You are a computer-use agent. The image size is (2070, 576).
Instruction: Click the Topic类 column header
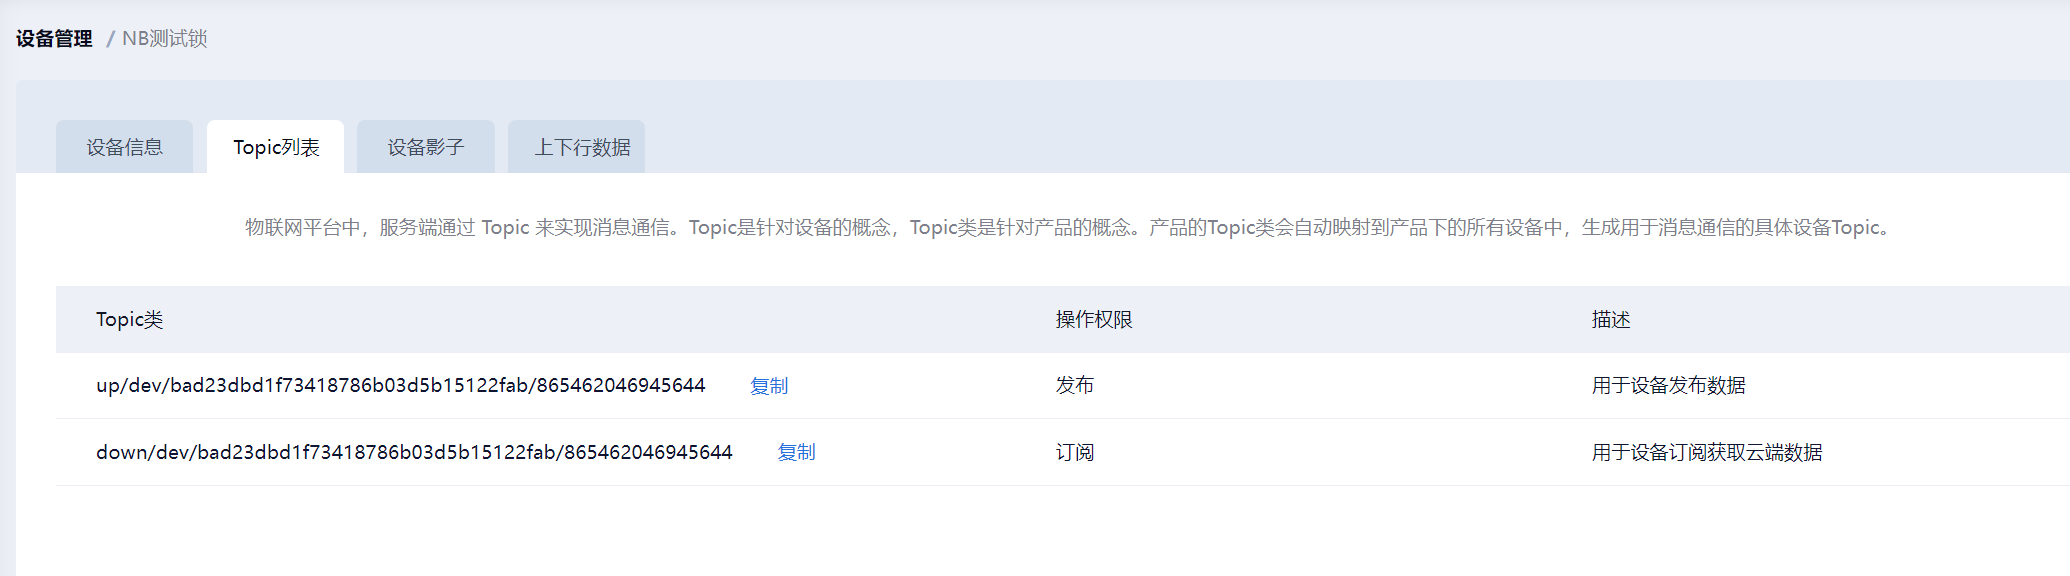(129, 320)
